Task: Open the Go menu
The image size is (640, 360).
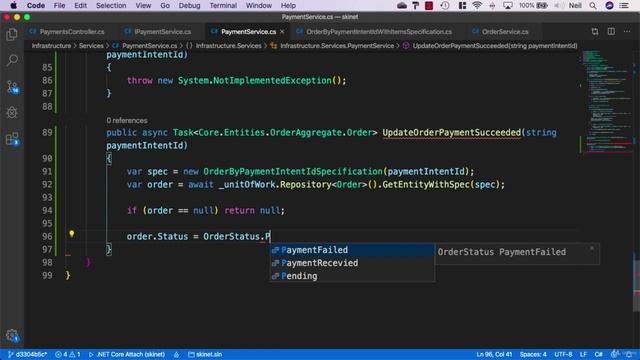Action: (165, 5)
